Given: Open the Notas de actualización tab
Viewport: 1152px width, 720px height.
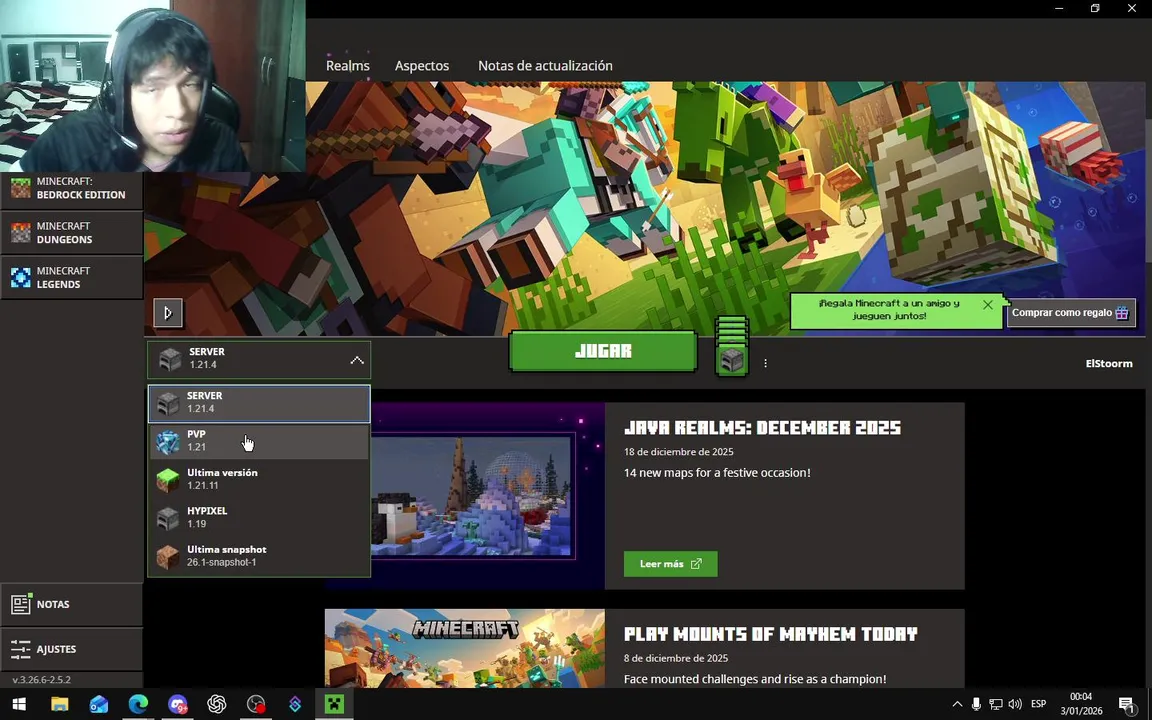Looking at the screenshot, I should (545, 66).
